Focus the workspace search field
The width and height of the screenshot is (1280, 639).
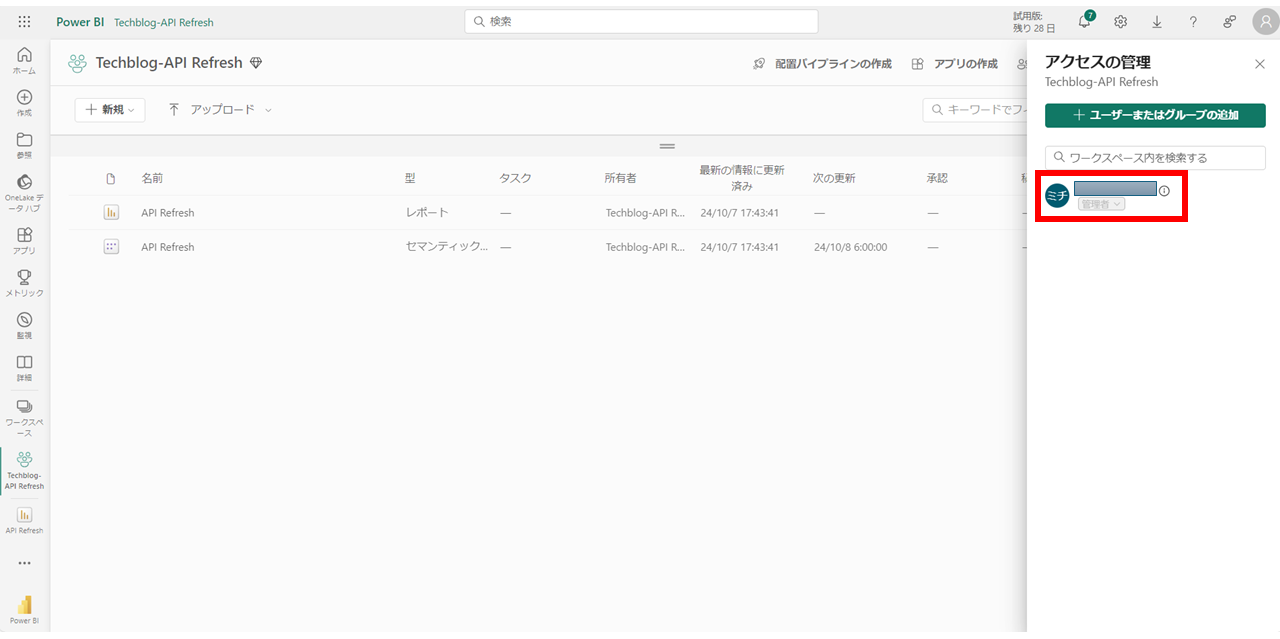[x=1155, y=157]
